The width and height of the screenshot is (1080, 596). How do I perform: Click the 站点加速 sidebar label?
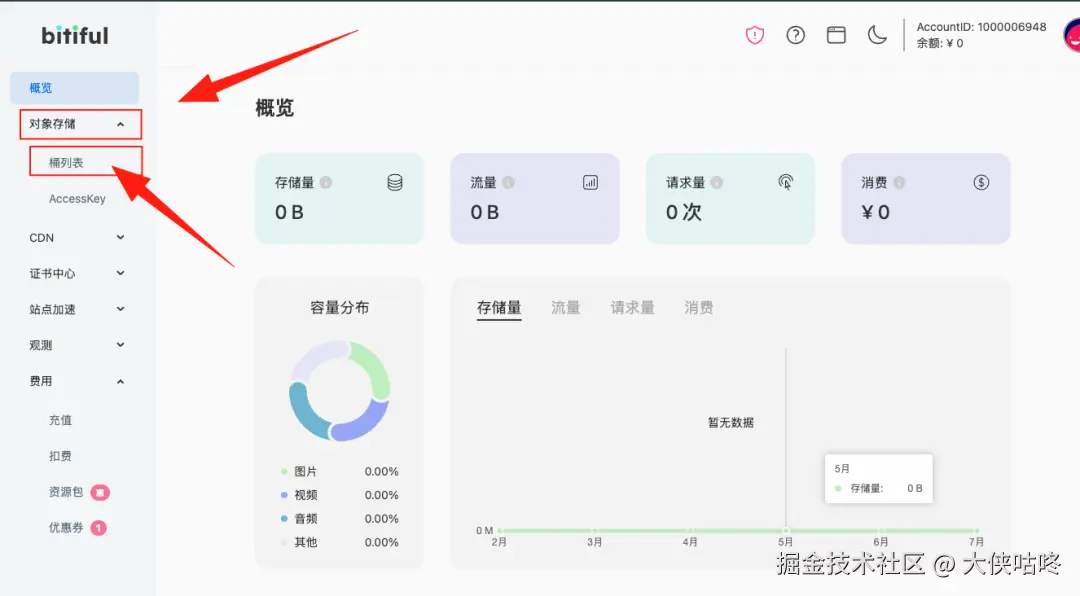(x=52, y=309)
